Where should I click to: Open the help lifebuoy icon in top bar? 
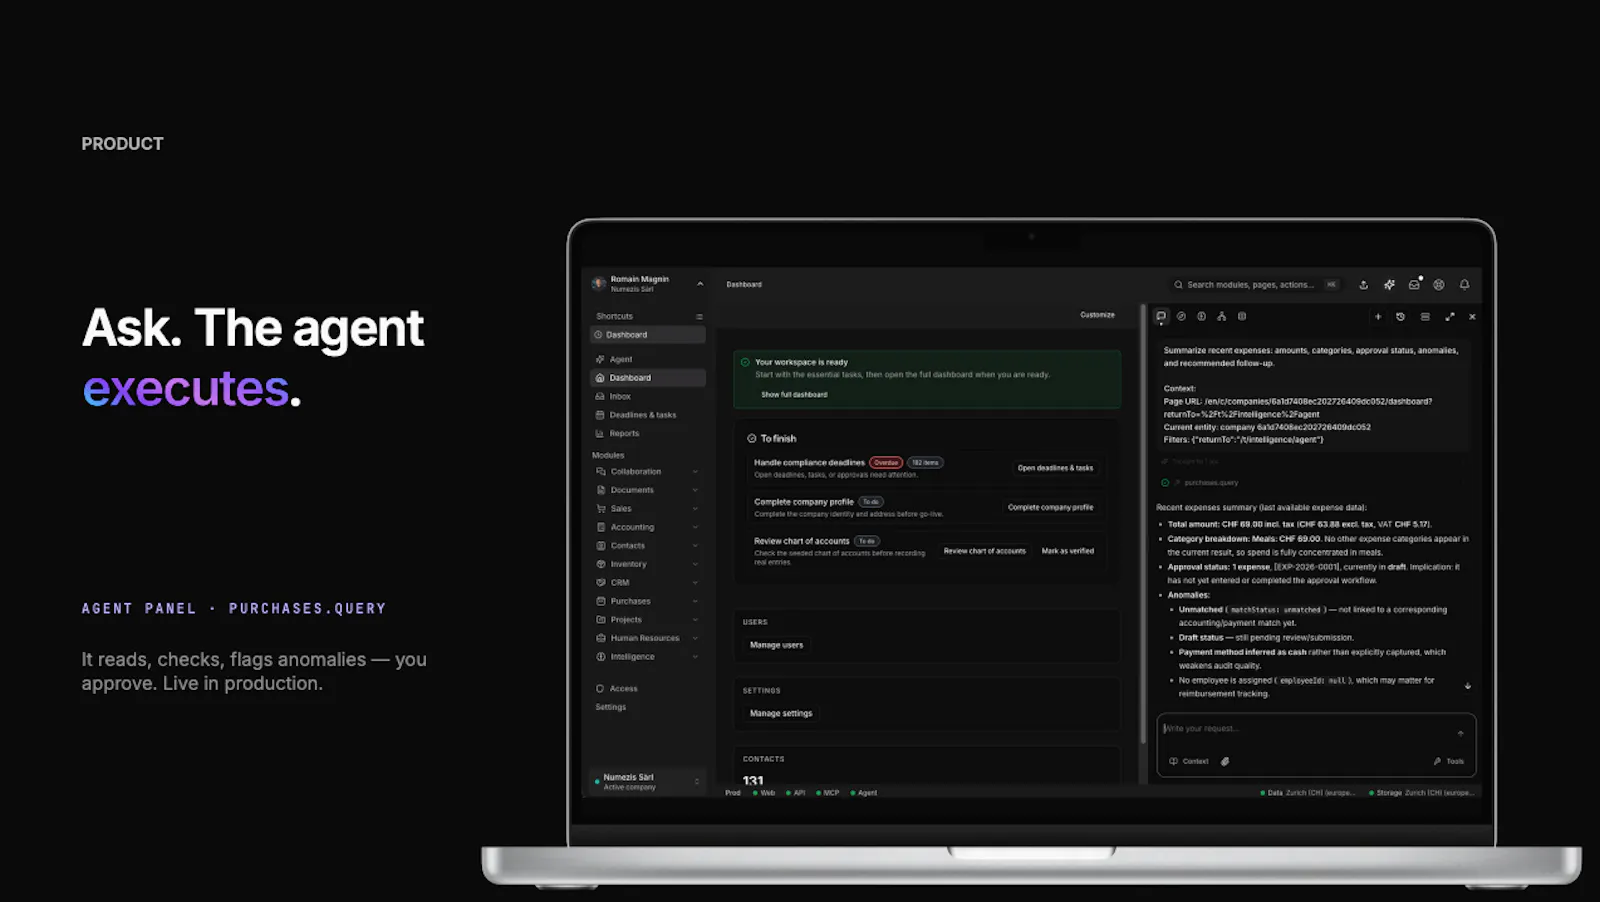click(1439, 285)
